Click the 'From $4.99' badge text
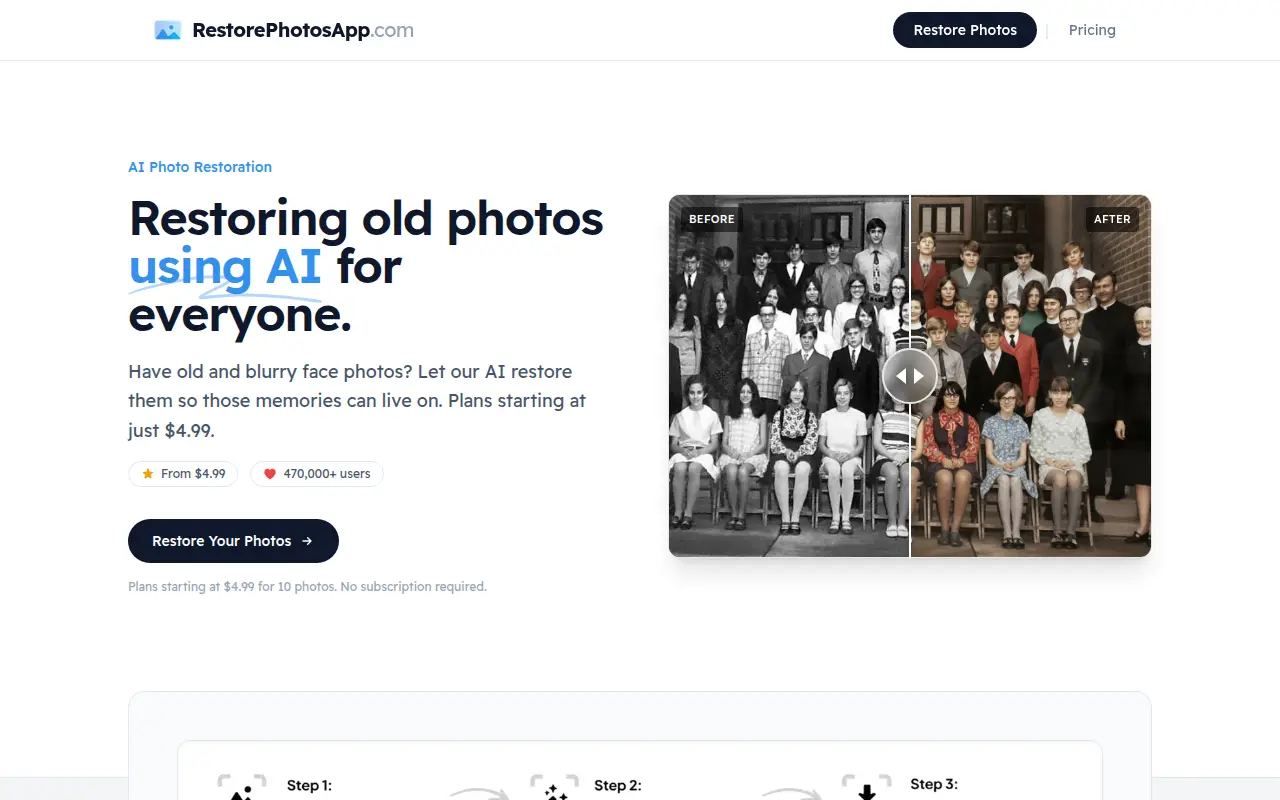The height and width of the screenshot is (800, 1280). pos(193,474)
